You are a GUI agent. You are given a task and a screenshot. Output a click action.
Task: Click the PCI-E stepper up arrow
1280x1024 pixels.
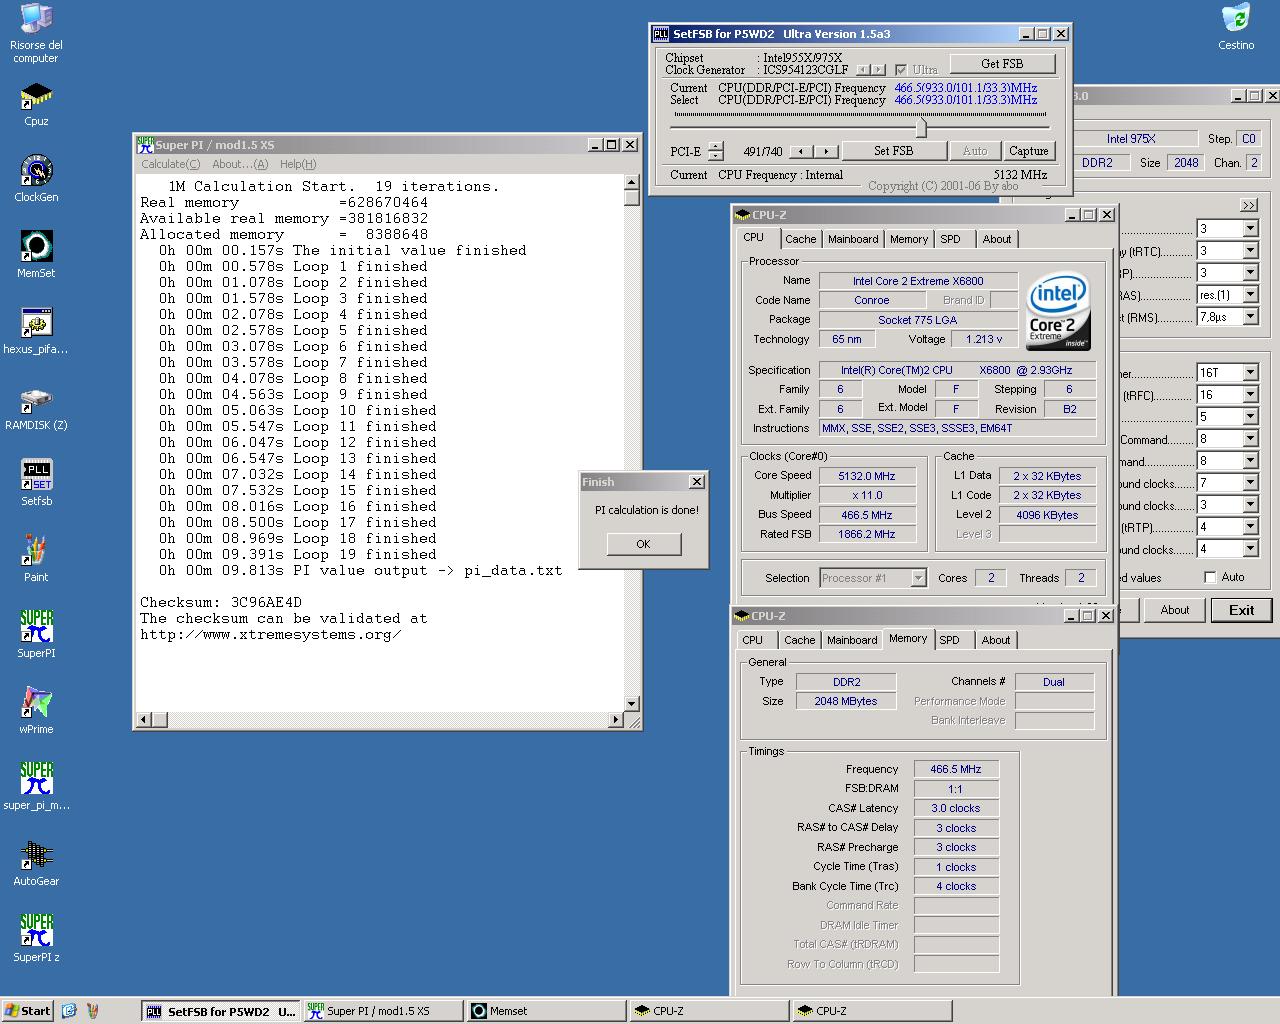[716, 146]
